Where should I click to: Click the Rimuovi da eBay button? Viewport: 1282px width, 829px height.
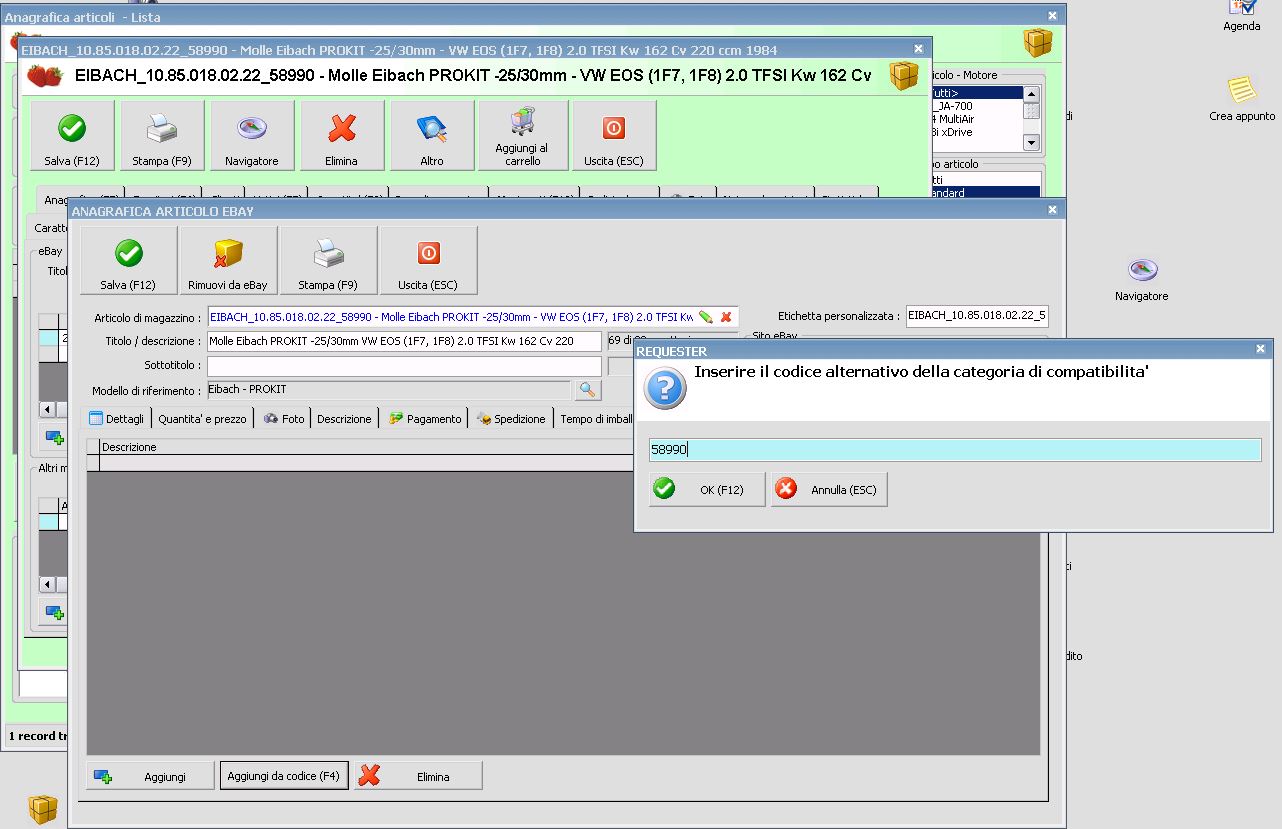click(x=228, y=260)
